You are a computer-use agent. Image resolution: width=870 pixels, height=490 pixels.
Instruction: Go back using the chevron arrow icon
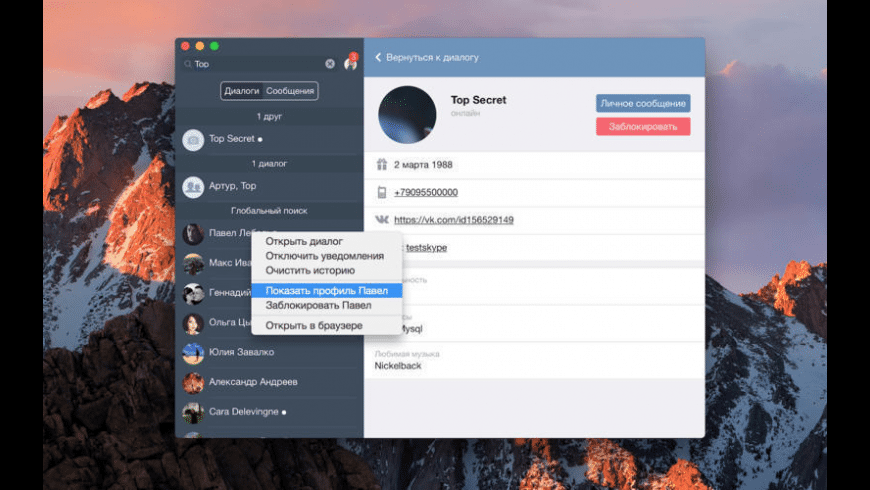pyautogui.click(x=378, y=57)
